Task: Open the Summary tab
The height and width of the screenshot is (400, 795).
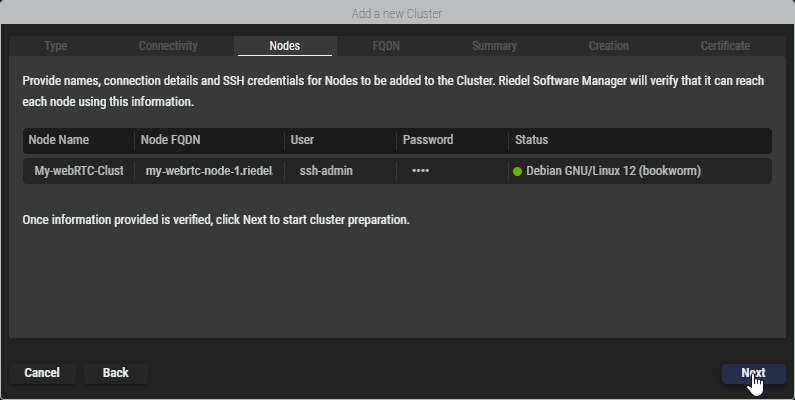Action: [494, 46]
